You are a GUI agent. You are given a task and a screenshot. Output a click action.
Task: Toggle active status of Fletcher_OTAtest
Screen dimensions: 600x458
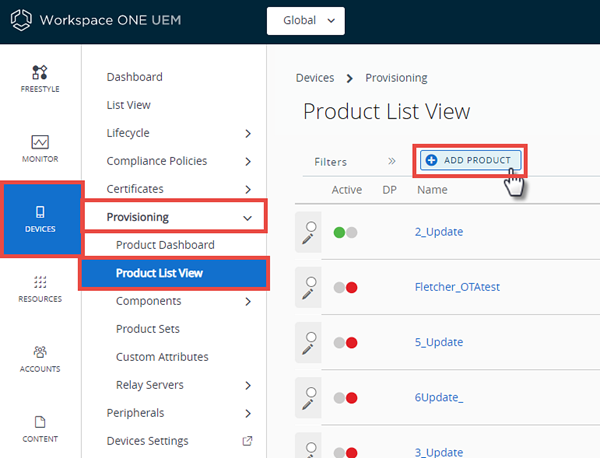coord(345,287)
